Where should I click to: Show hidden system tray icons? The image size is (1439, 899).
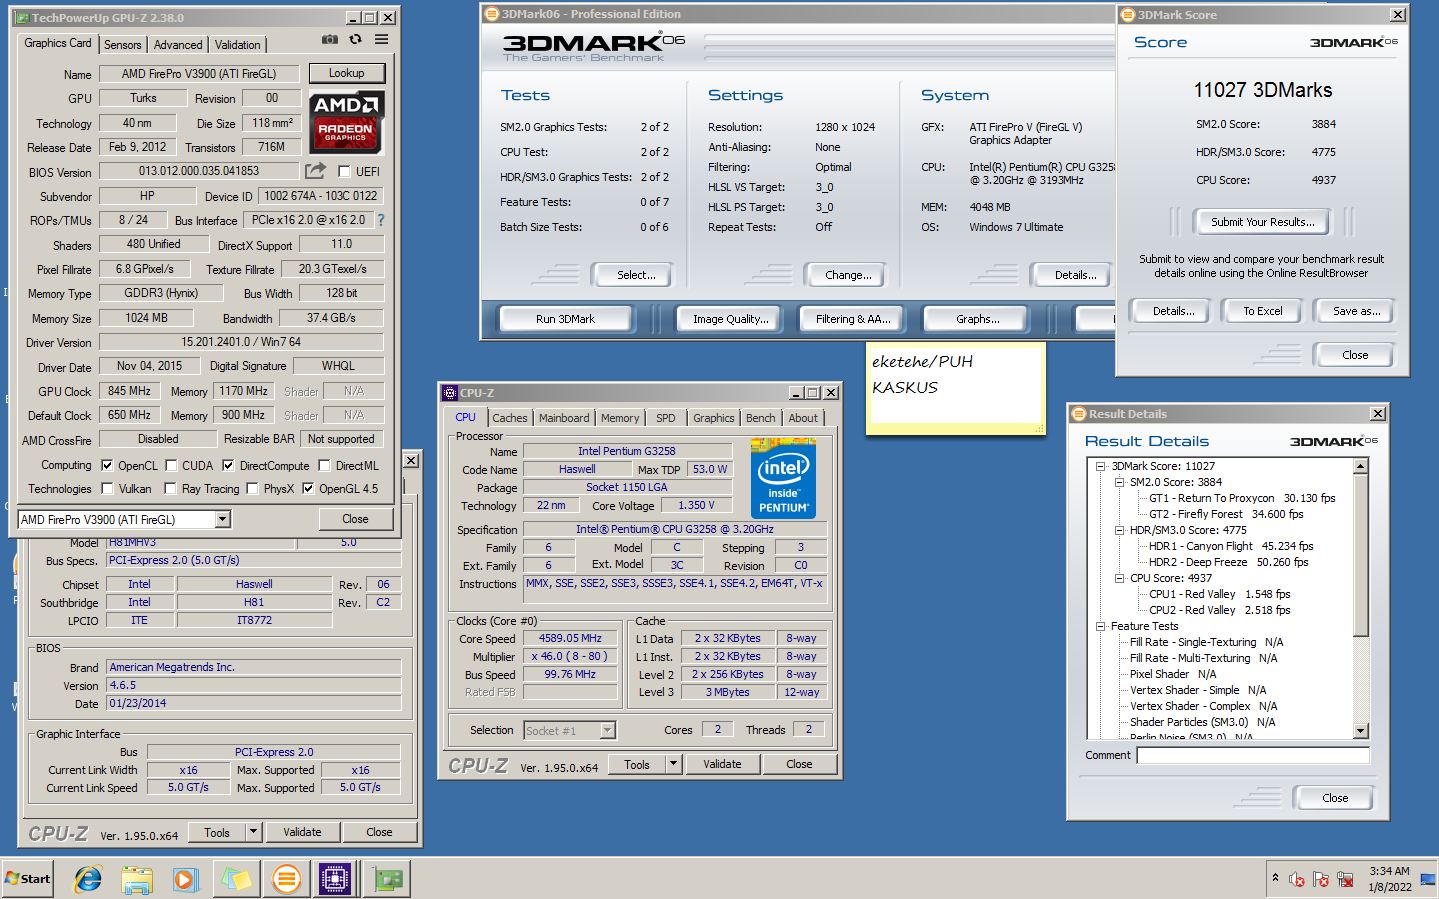1275,878
